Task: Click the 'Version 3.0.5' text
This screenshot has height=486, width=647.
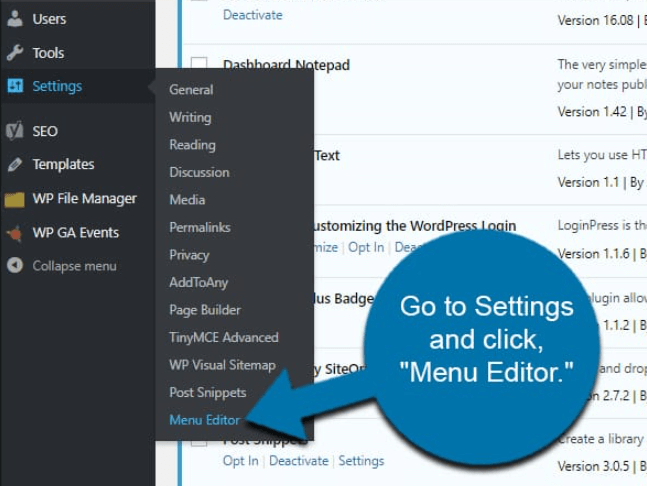Action: tap(593, 466)
